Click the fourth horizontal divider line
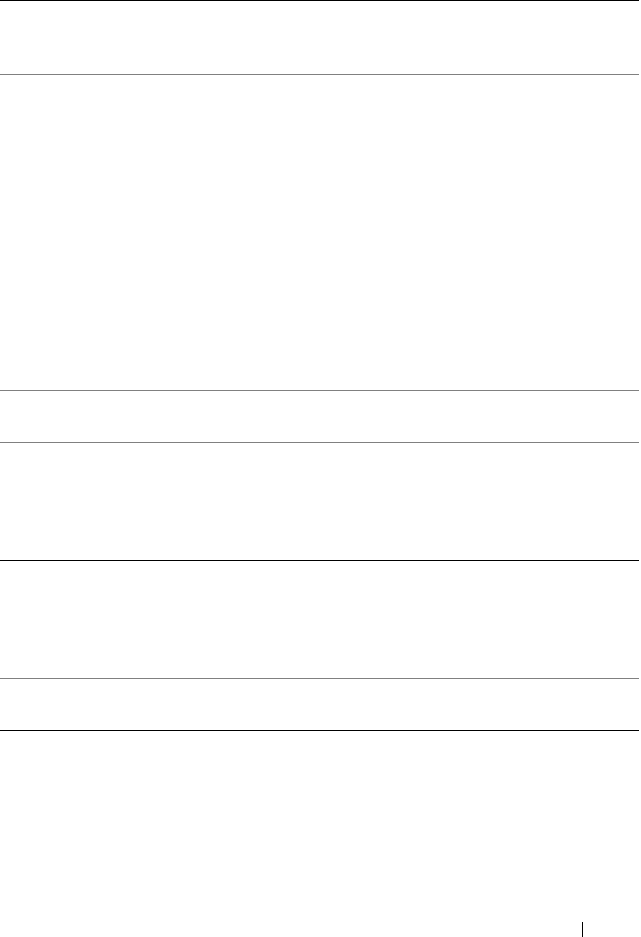 point(320,442)
